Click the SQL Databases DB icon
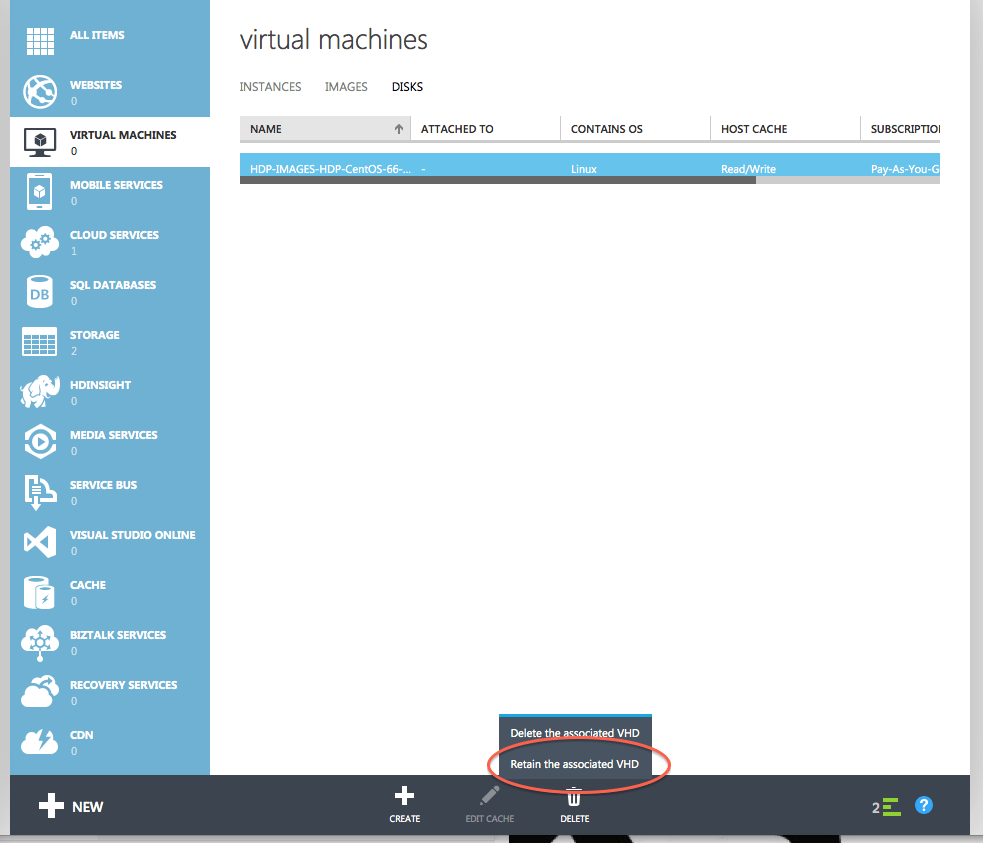Screen dimensions: 983x843 40,292
